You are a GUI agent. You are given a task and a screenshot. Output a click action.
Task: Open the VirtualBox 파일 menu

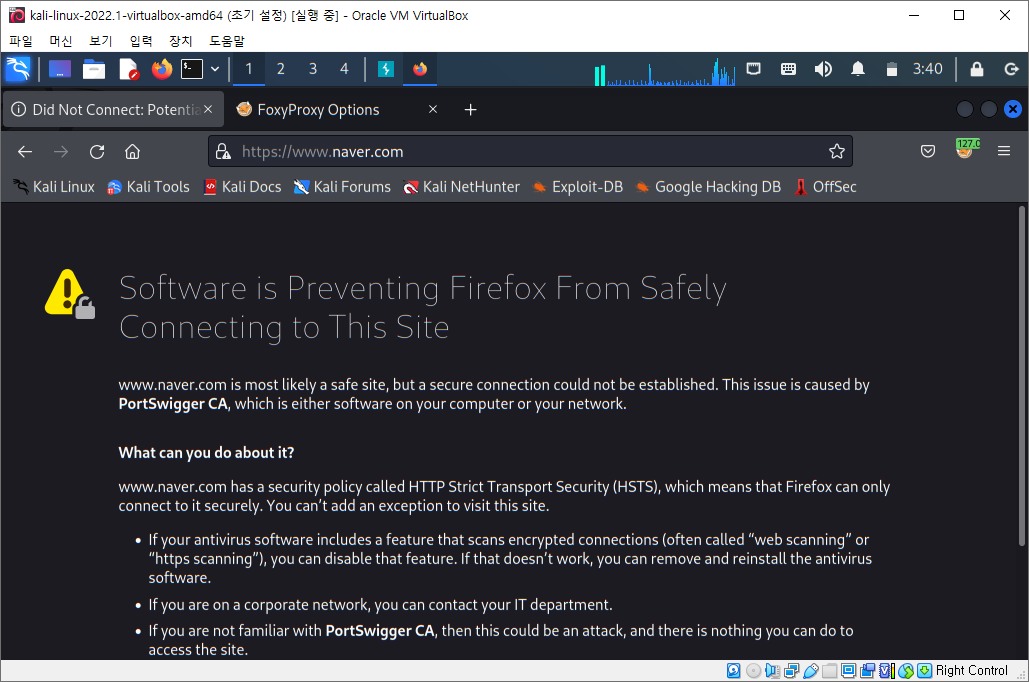click(x=21, y=41)
